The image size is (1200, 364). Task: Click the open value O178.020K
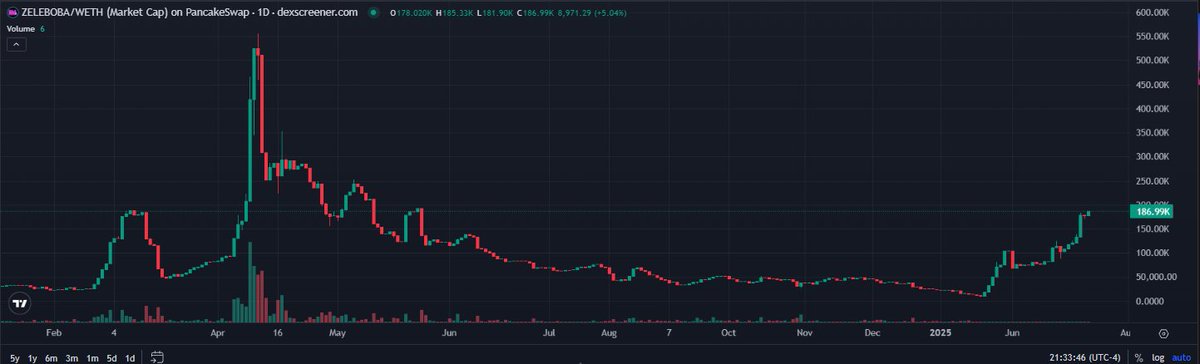click(412, 12)
